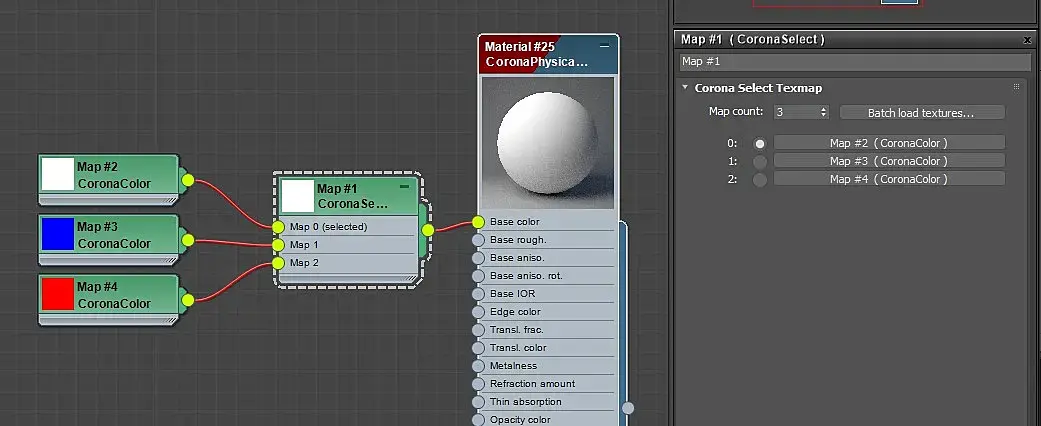Click output socket of Map #4 node

click(x=188, y=300)
